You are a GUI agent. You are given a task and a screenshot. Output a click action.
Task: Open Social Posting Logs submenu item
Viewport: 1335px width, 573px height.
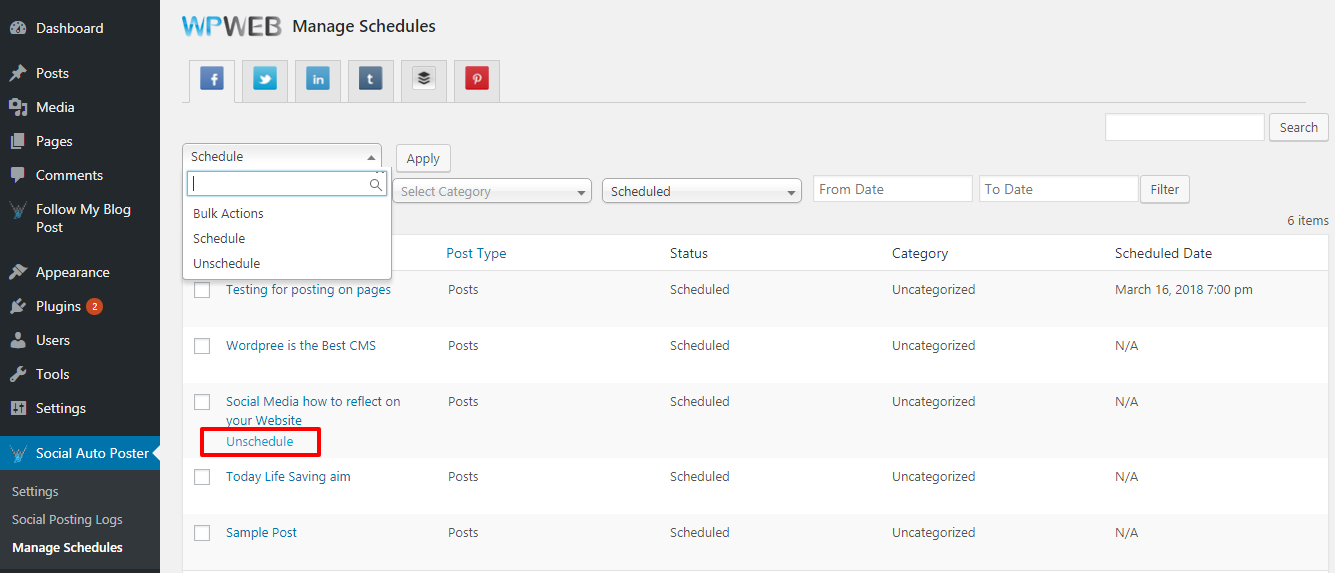click(x=67, y=520)
